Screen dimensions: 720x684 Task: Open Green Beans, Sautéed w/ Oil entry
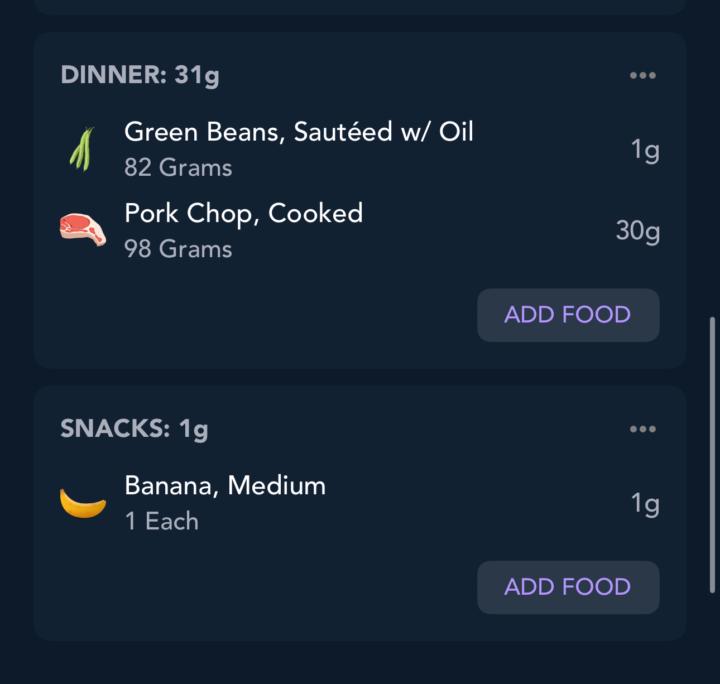[298, 132]
